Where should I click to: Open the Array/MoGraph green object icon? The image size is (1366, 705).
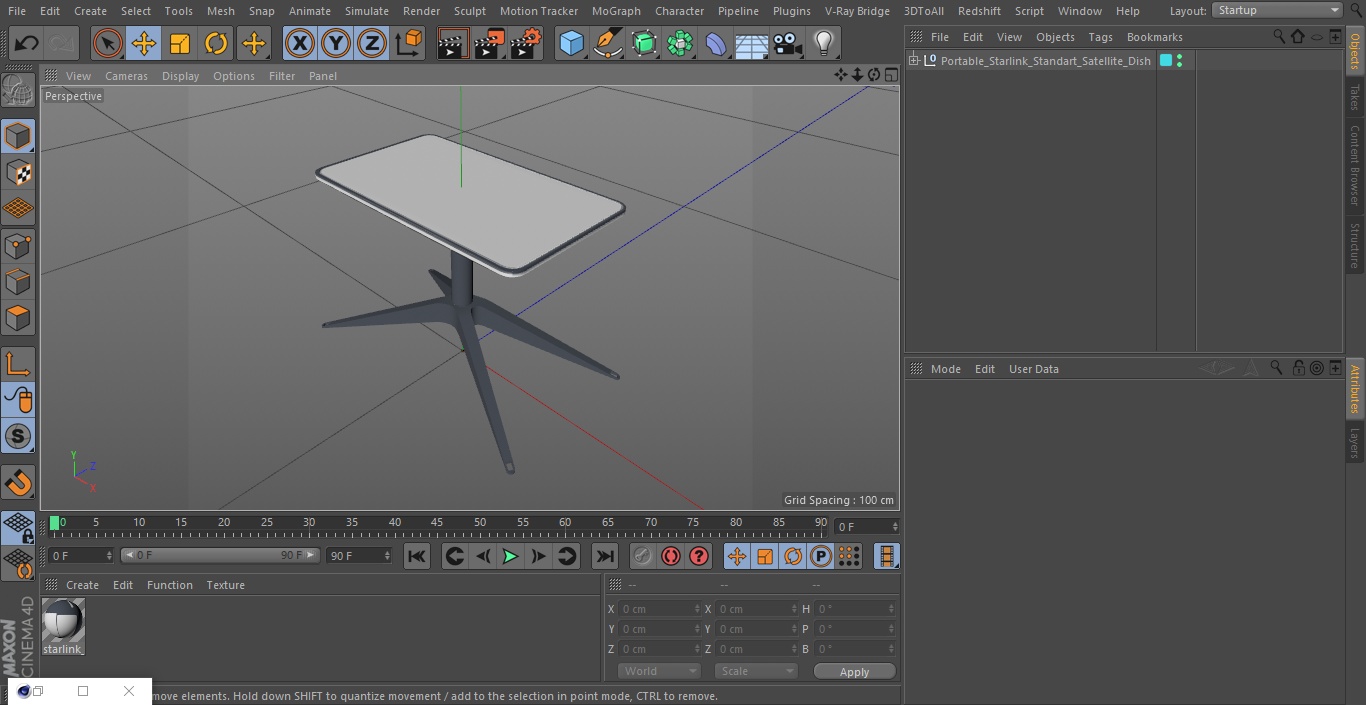(x=680, y=43)
